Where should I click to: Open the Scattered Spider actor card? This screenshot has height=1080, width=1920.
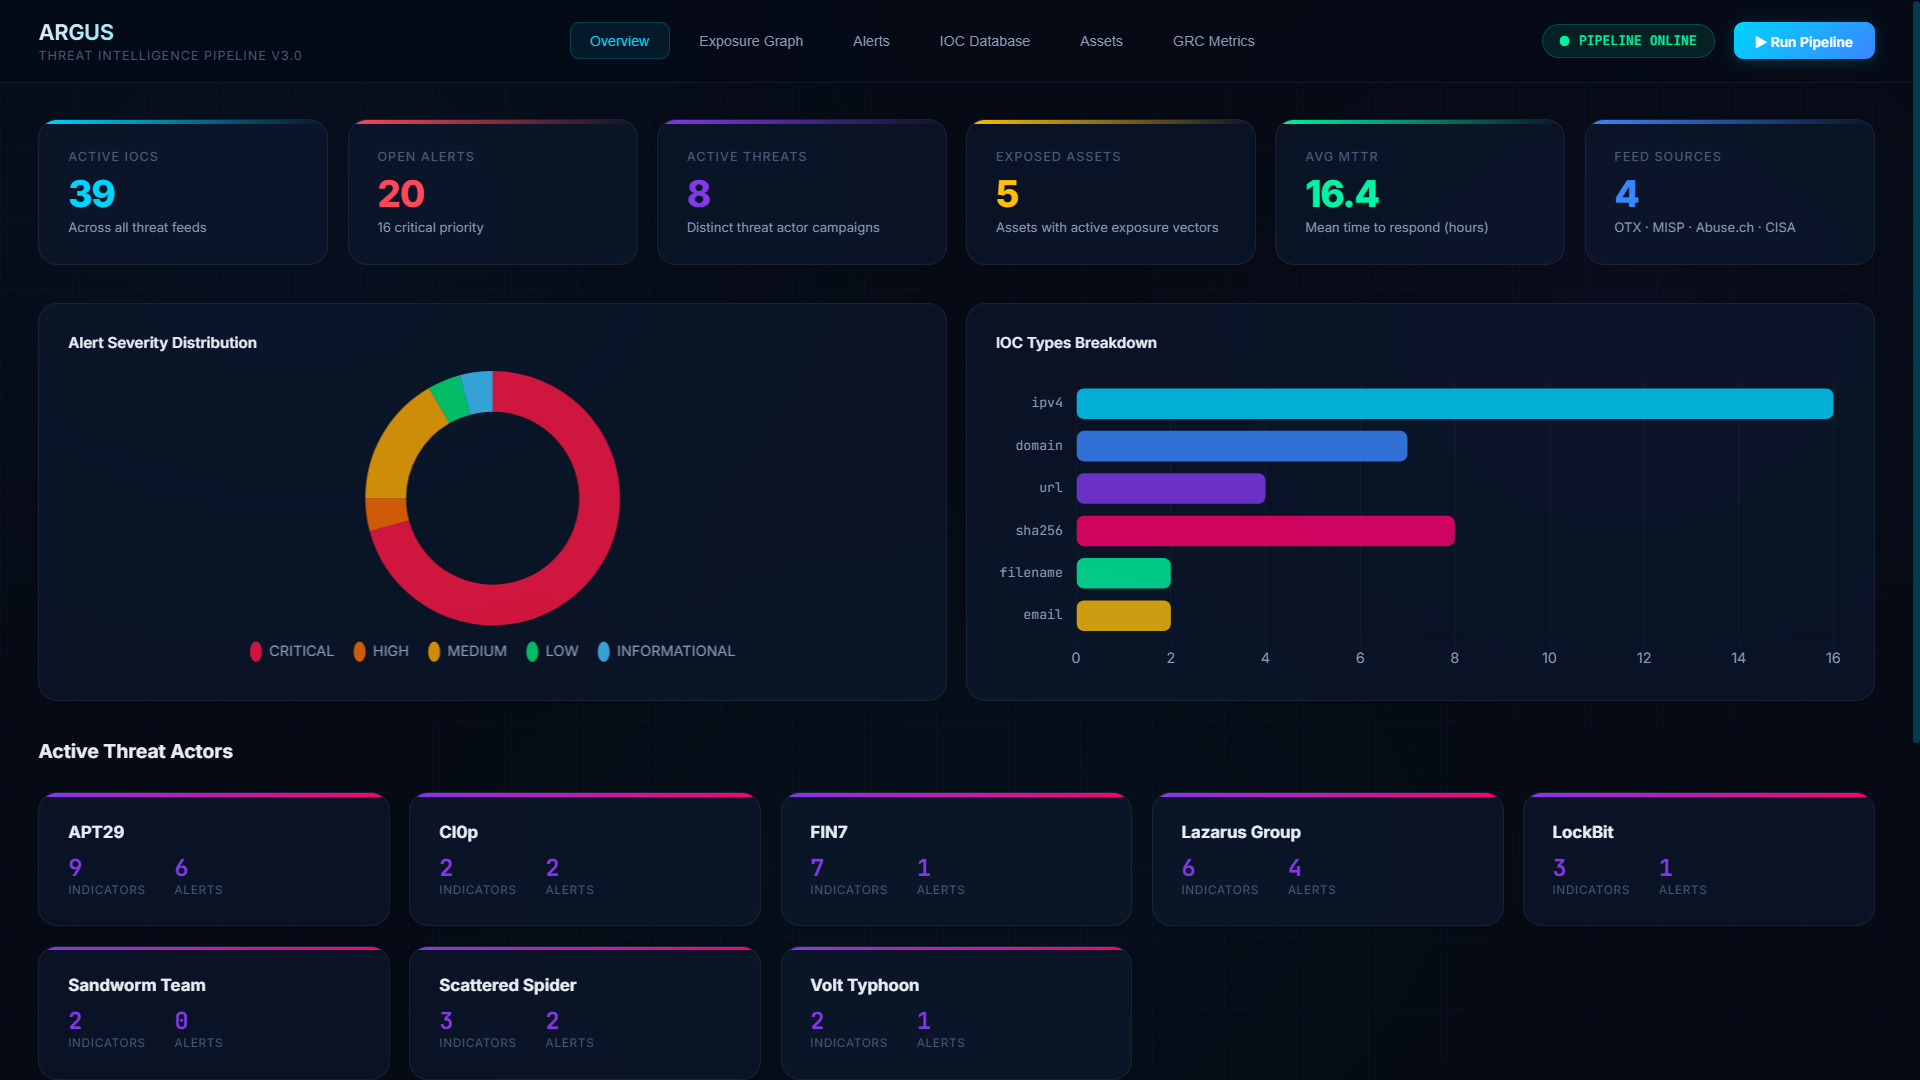pos(584,1012)
